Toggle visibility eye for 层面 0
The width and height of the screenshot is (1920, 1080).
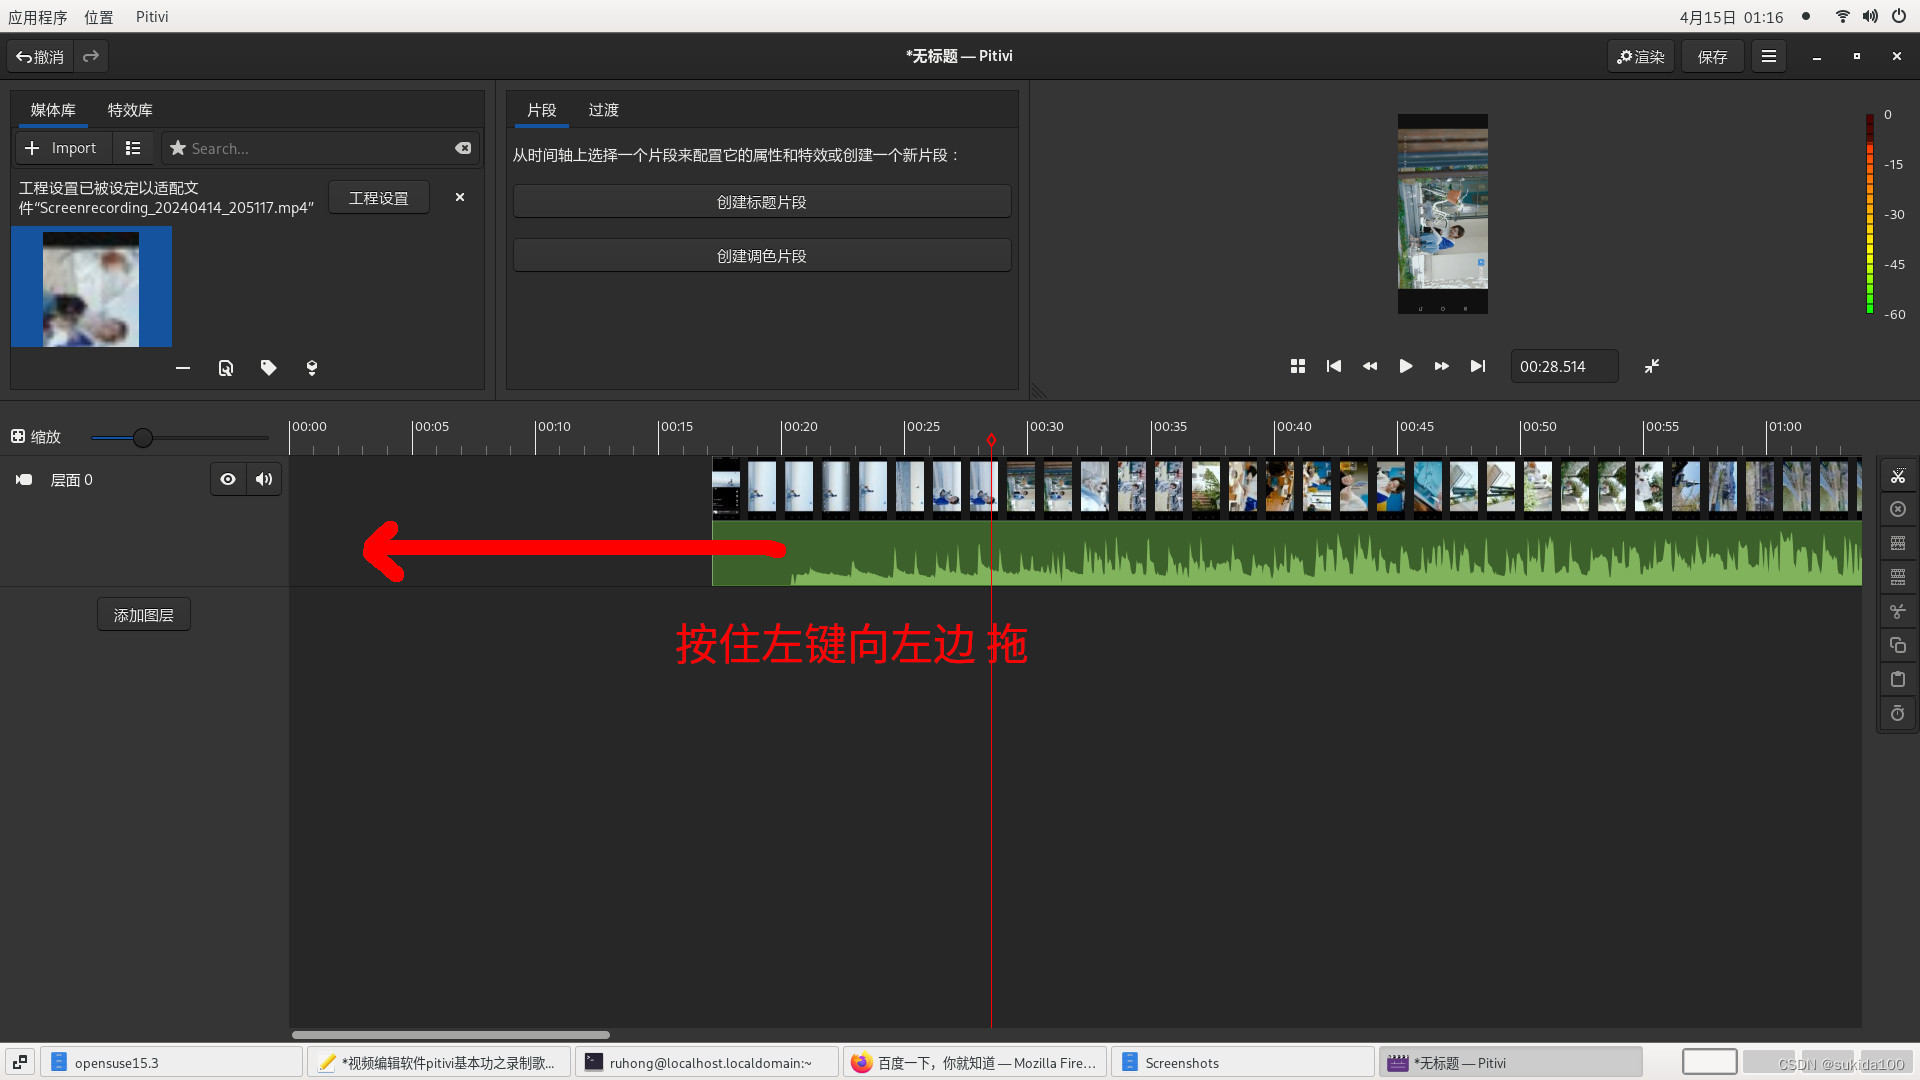coord(228,480)
